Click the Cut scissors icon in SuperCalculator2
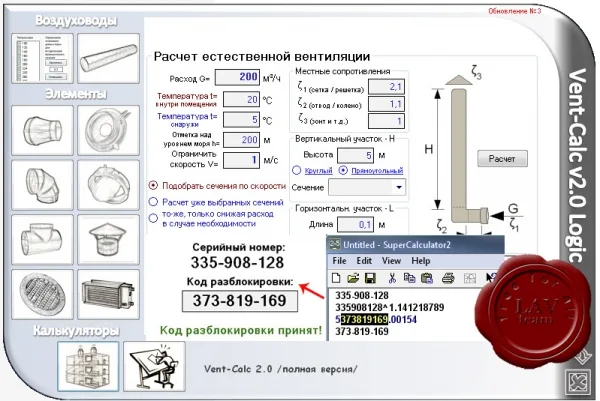Image resolution: width=600 pixels, height=401 pixels. coord(392,278)
